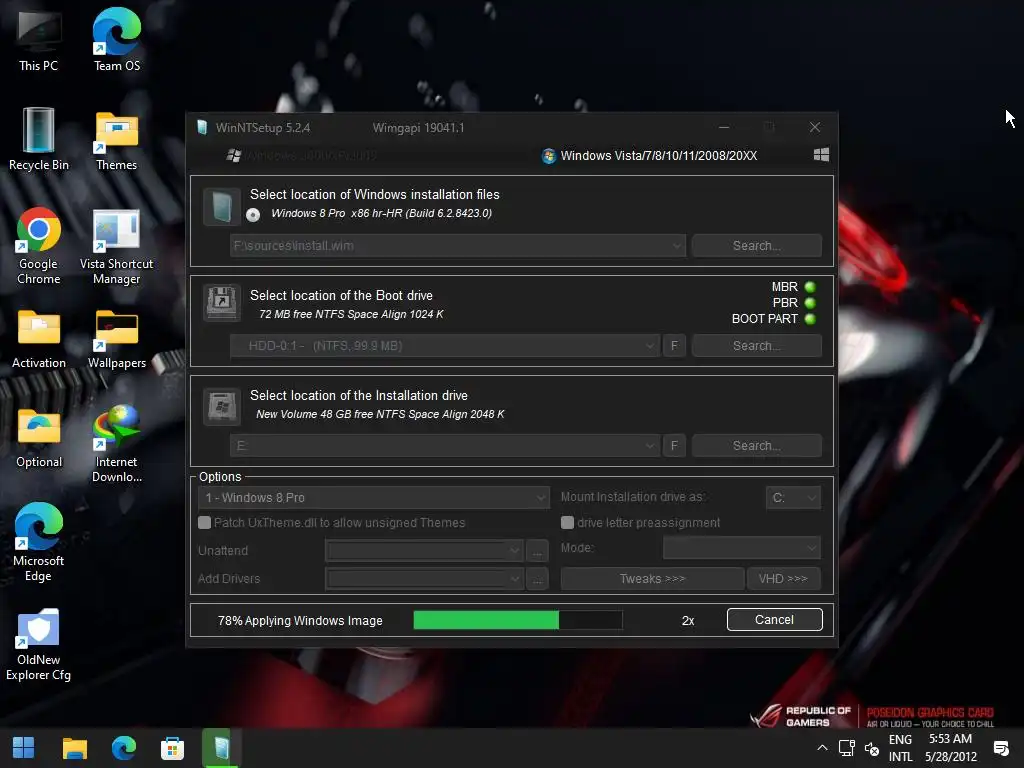Image resolution: width=1024 pixels, height=768 pixels.
Task: Open the Mode dropdown
Action: coord(742,548)
